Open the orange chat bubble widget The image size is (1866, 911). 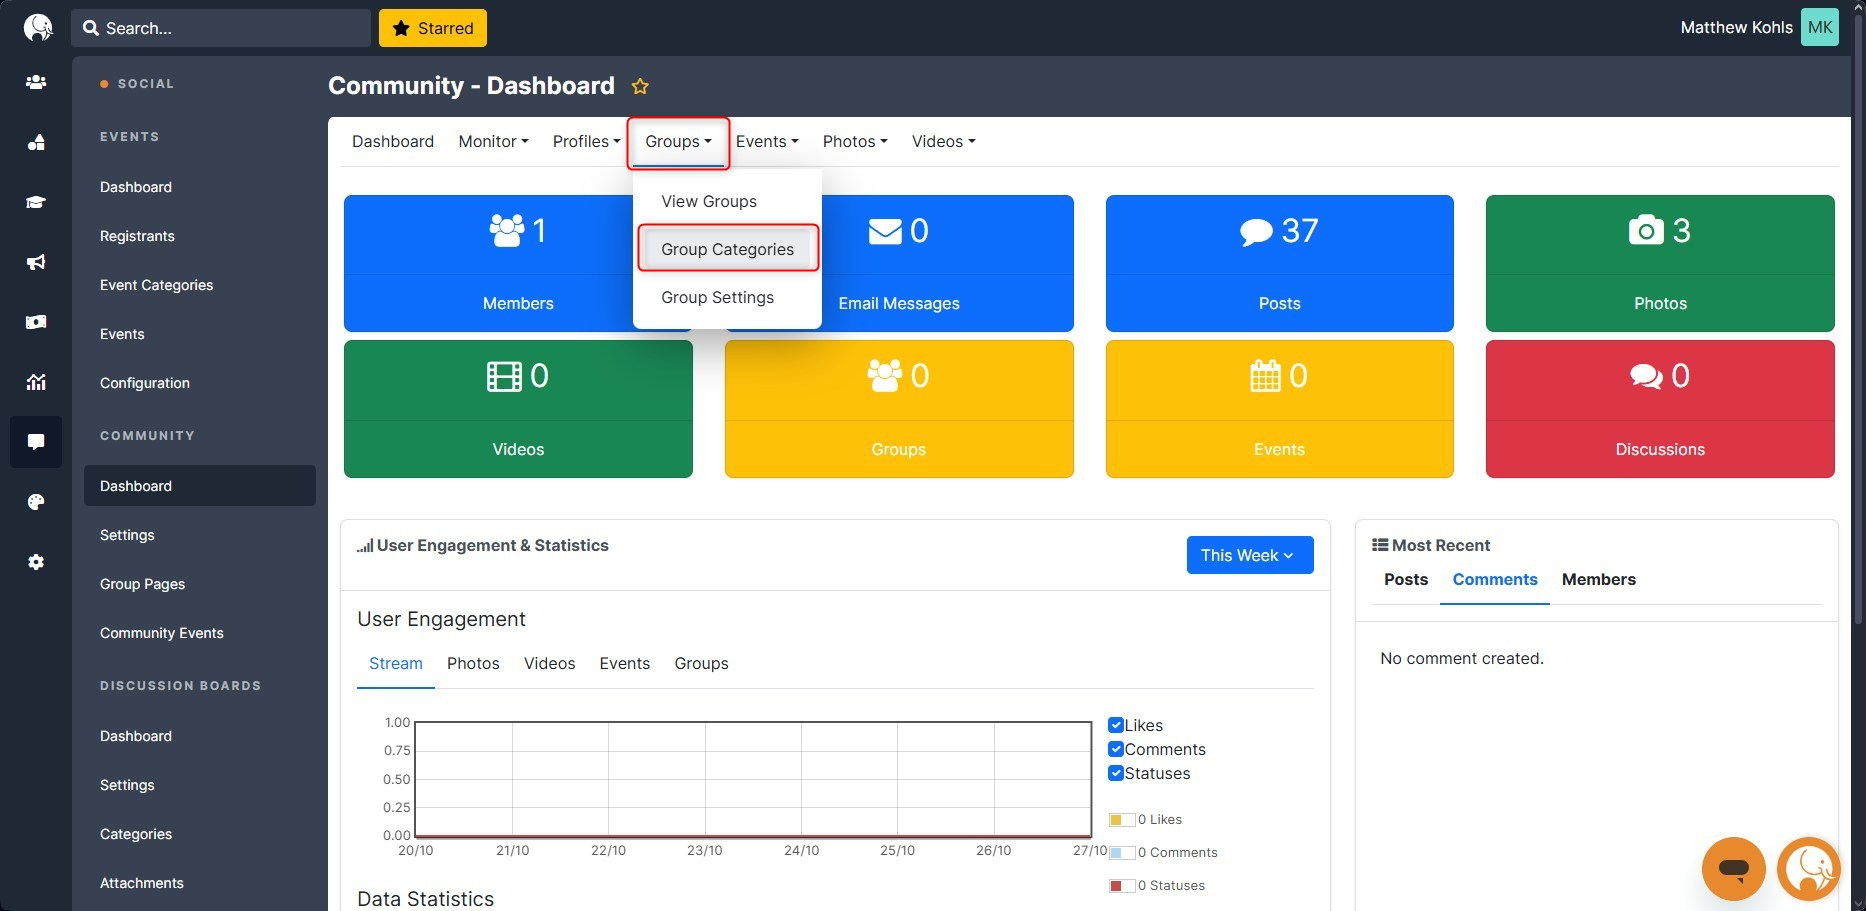click(1733, 868)
